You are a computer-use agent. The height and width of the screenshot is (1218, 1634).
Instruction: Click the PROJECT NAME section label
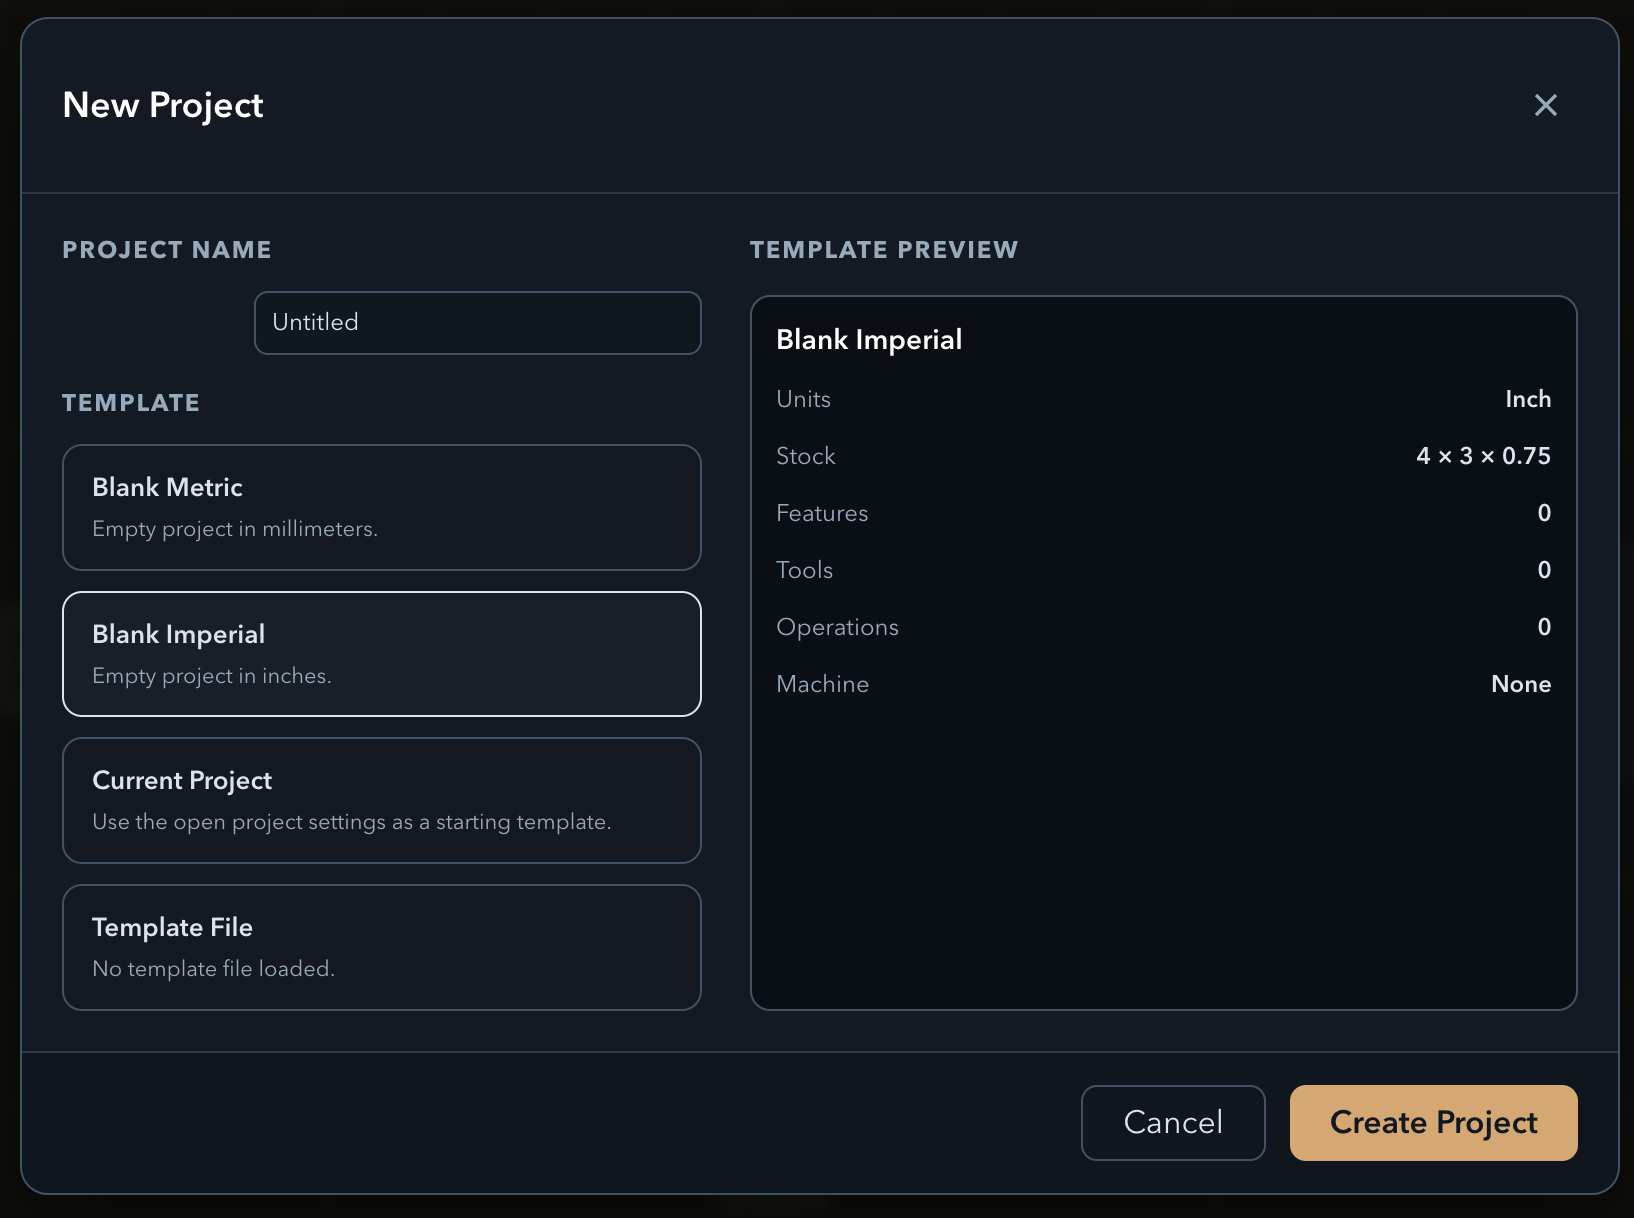tap(166, 250)
